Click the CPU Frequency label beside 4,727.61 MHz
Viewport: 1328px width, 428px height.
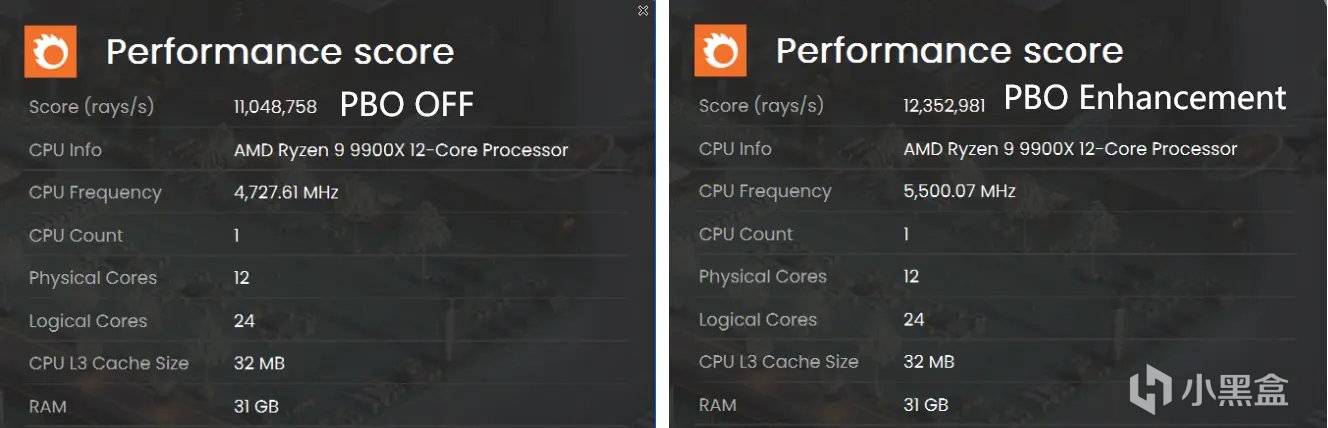(95, 192)
